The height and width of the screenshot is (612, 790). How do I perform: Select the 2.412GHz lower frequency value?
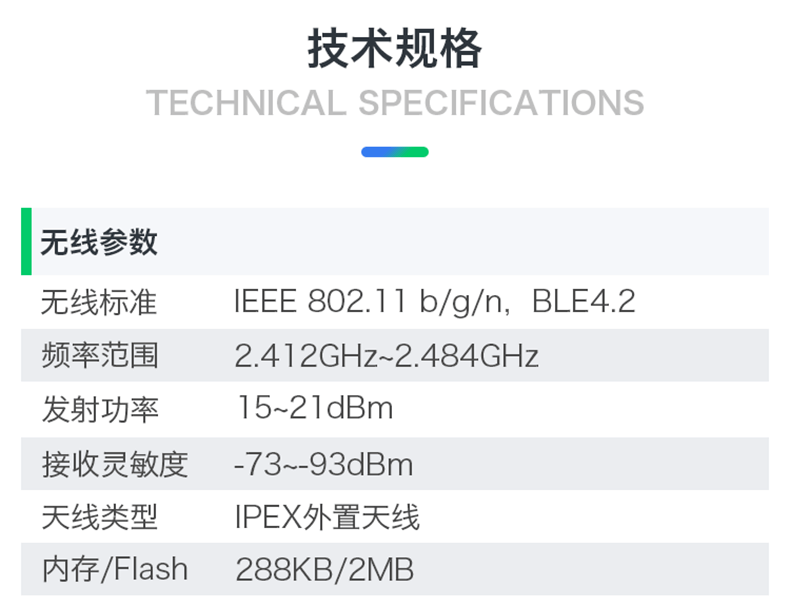[303, 356]
